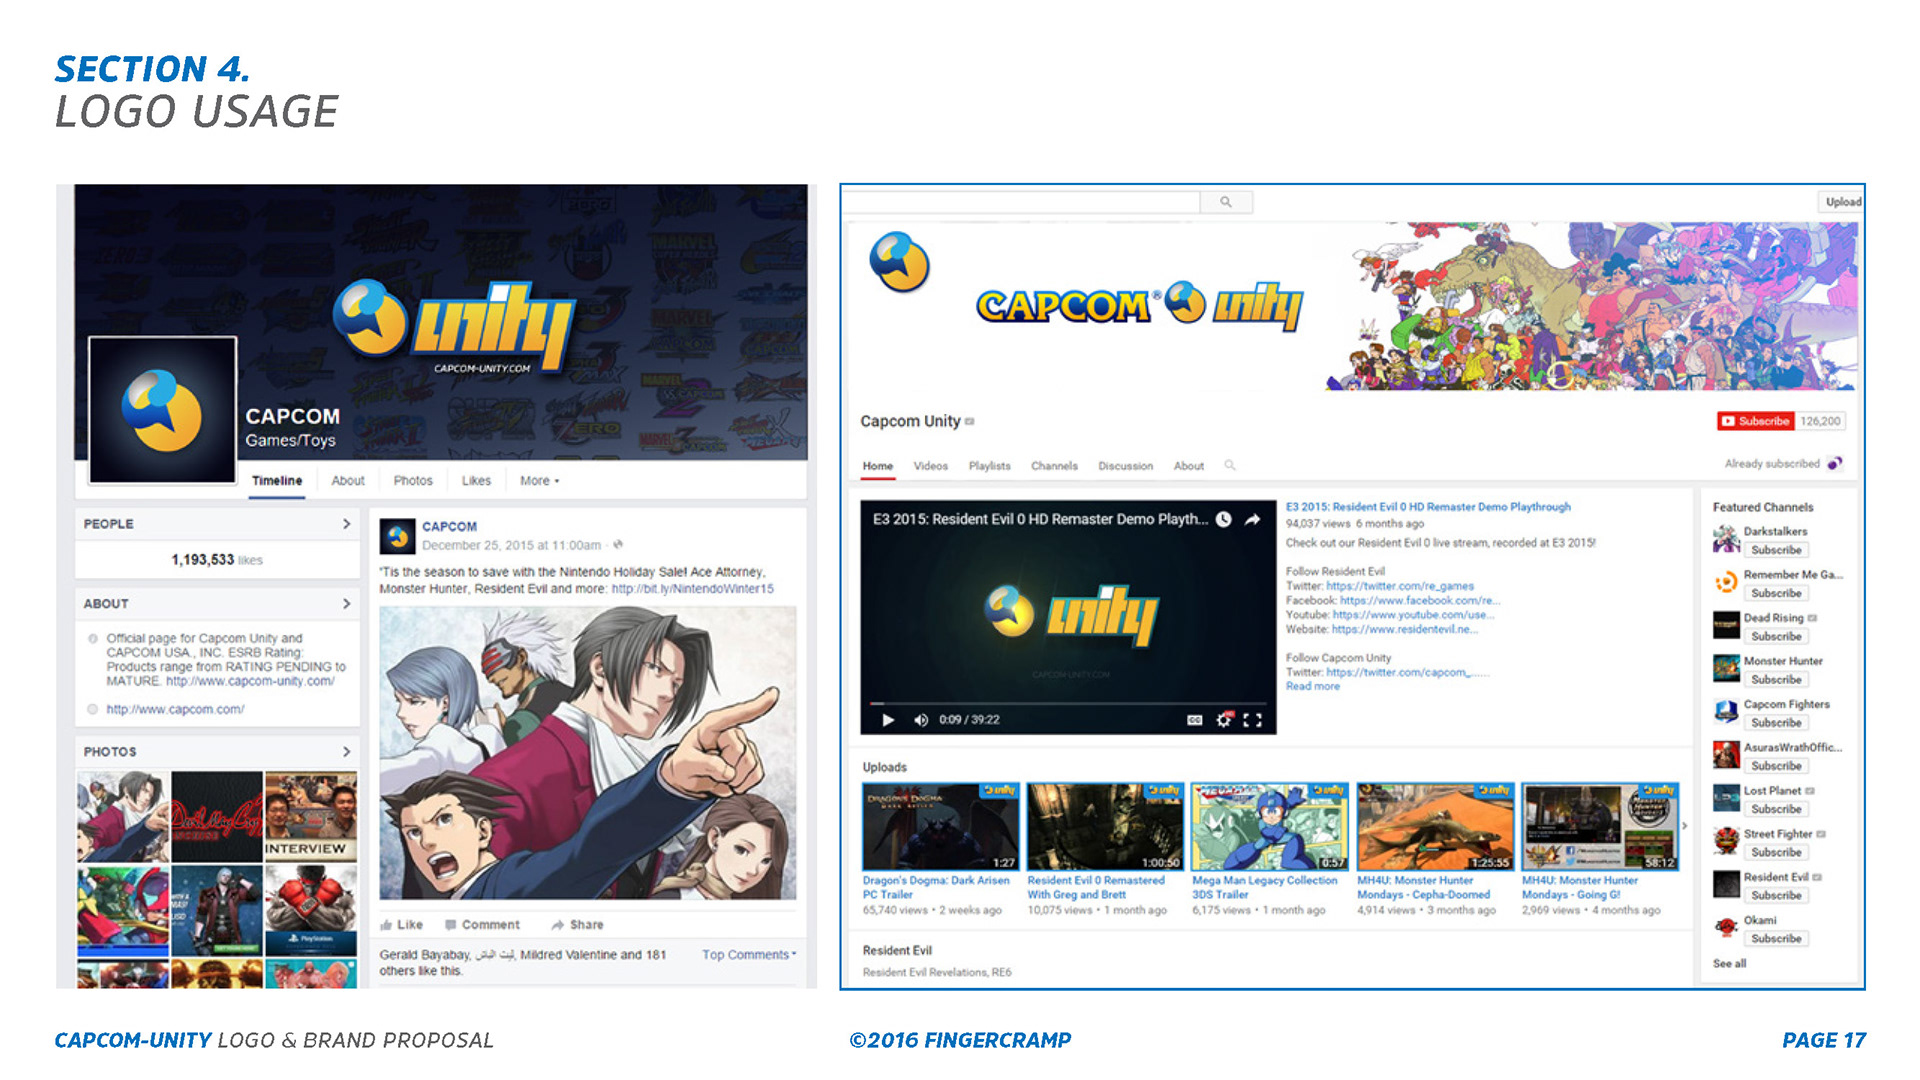This screenshot has height=1080, width=1920.
Task: Expand the ABOUT section chevron
Action: pos(346,604)
